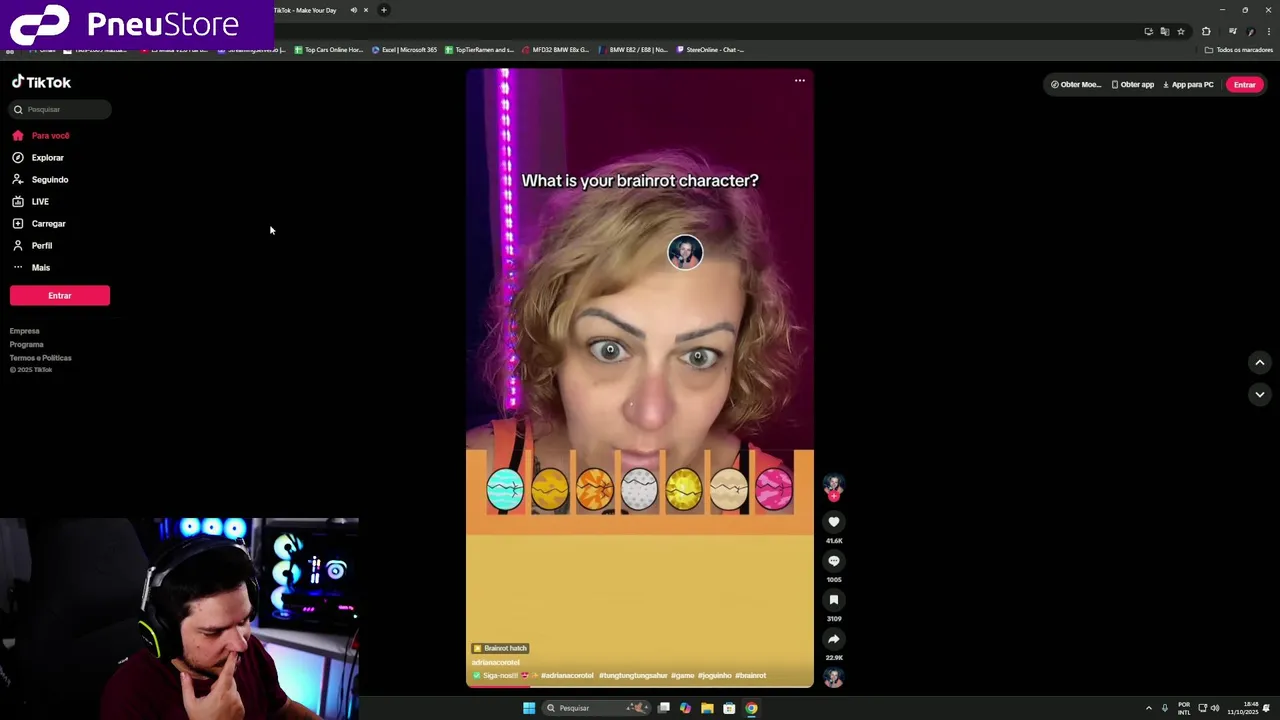Click the red Entrar button in the sidebar

60,295
